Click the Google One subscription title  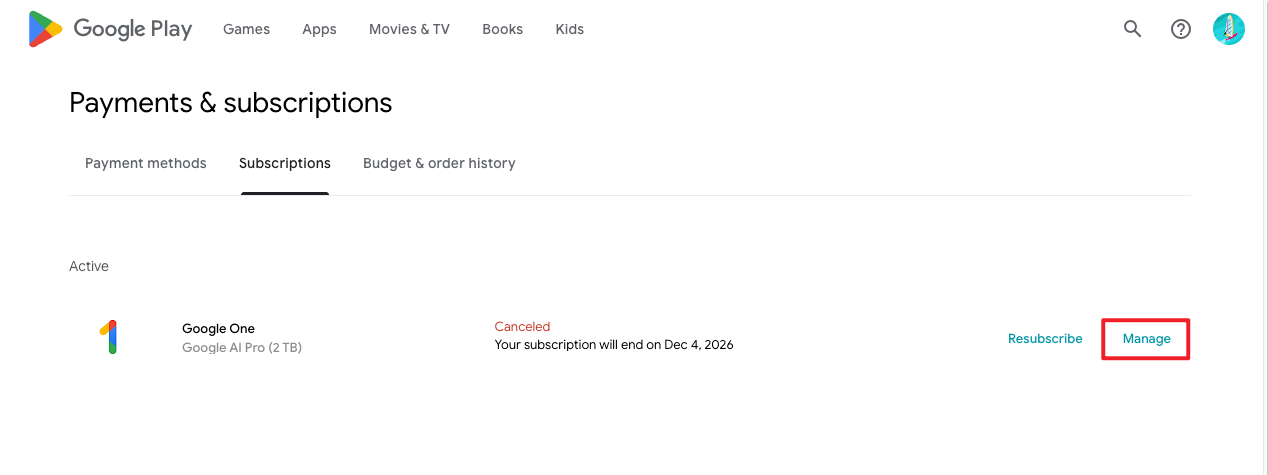tap(218, 328)
